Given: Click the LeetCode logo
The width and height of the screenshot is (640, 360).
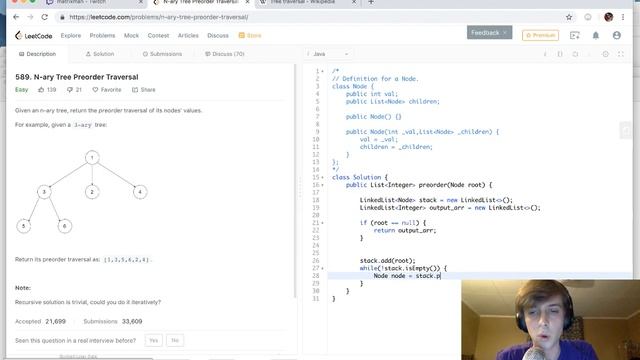Looking at the screenshot, I should (x=33, y=36).
